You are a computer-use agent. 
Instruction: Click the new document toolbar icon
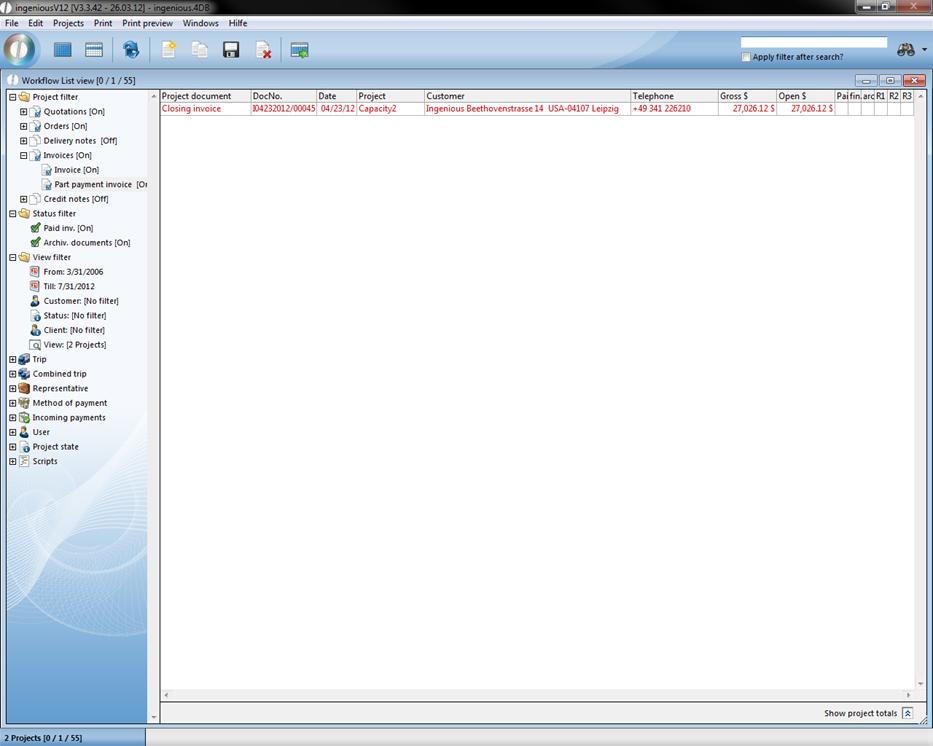click(168, 50)
